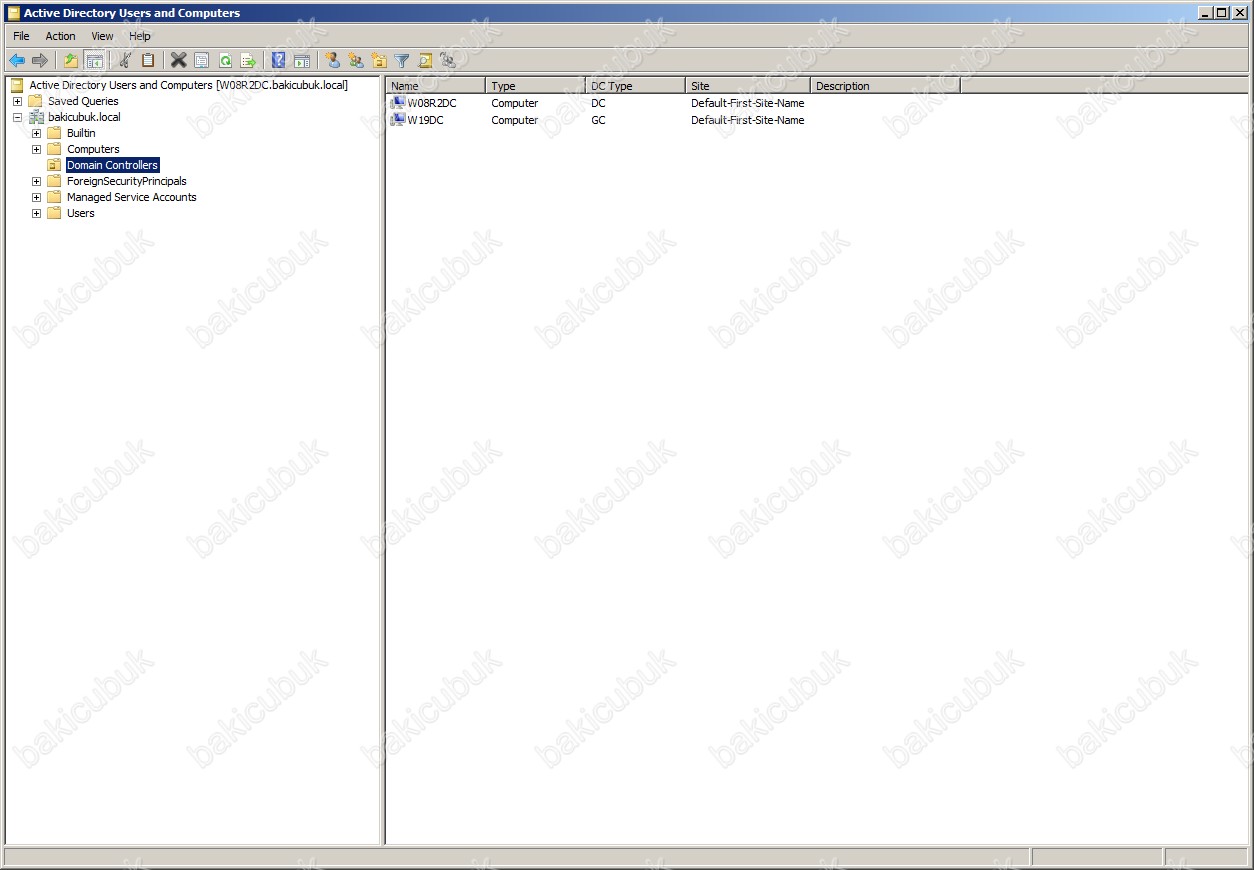Sort by the Site column header
The height and width of the screenshot is (870, 1254).
click(748, 86)
